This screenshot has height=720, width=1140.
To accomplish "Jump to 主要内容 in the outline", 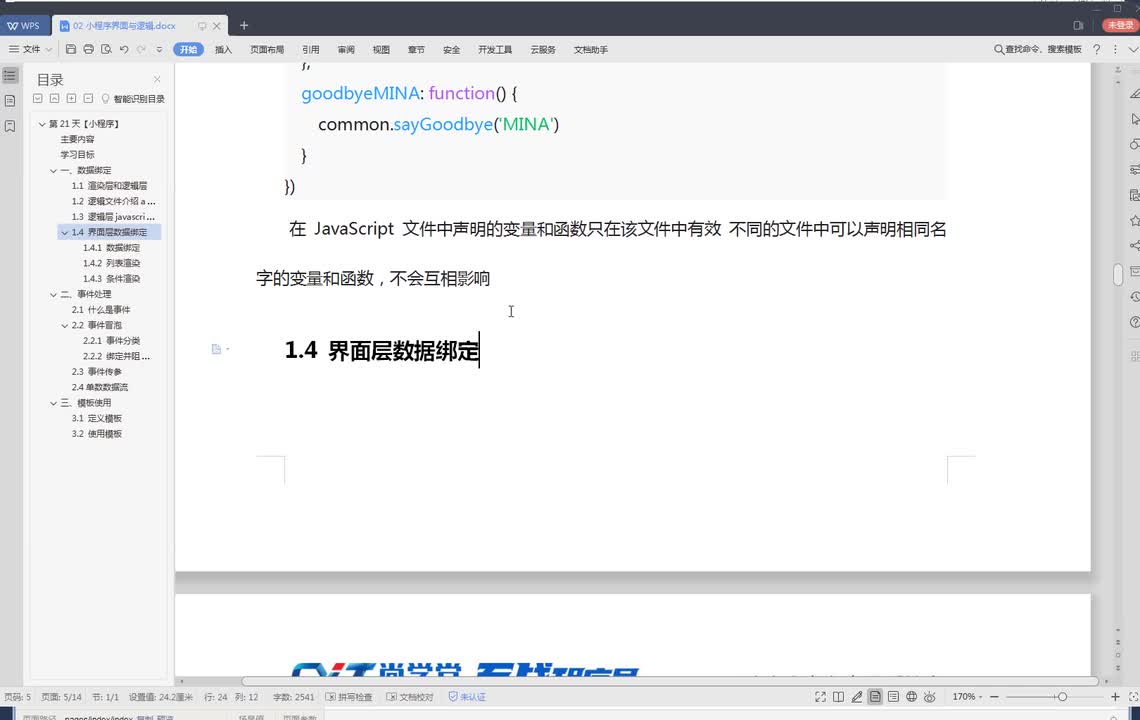I will point(77,139).
